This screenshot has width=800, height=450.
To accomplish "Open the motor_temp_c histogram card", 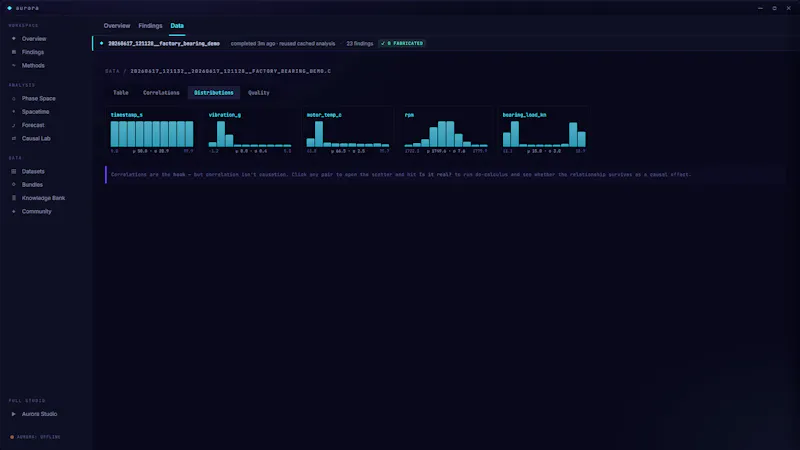I will pos(348,132).
